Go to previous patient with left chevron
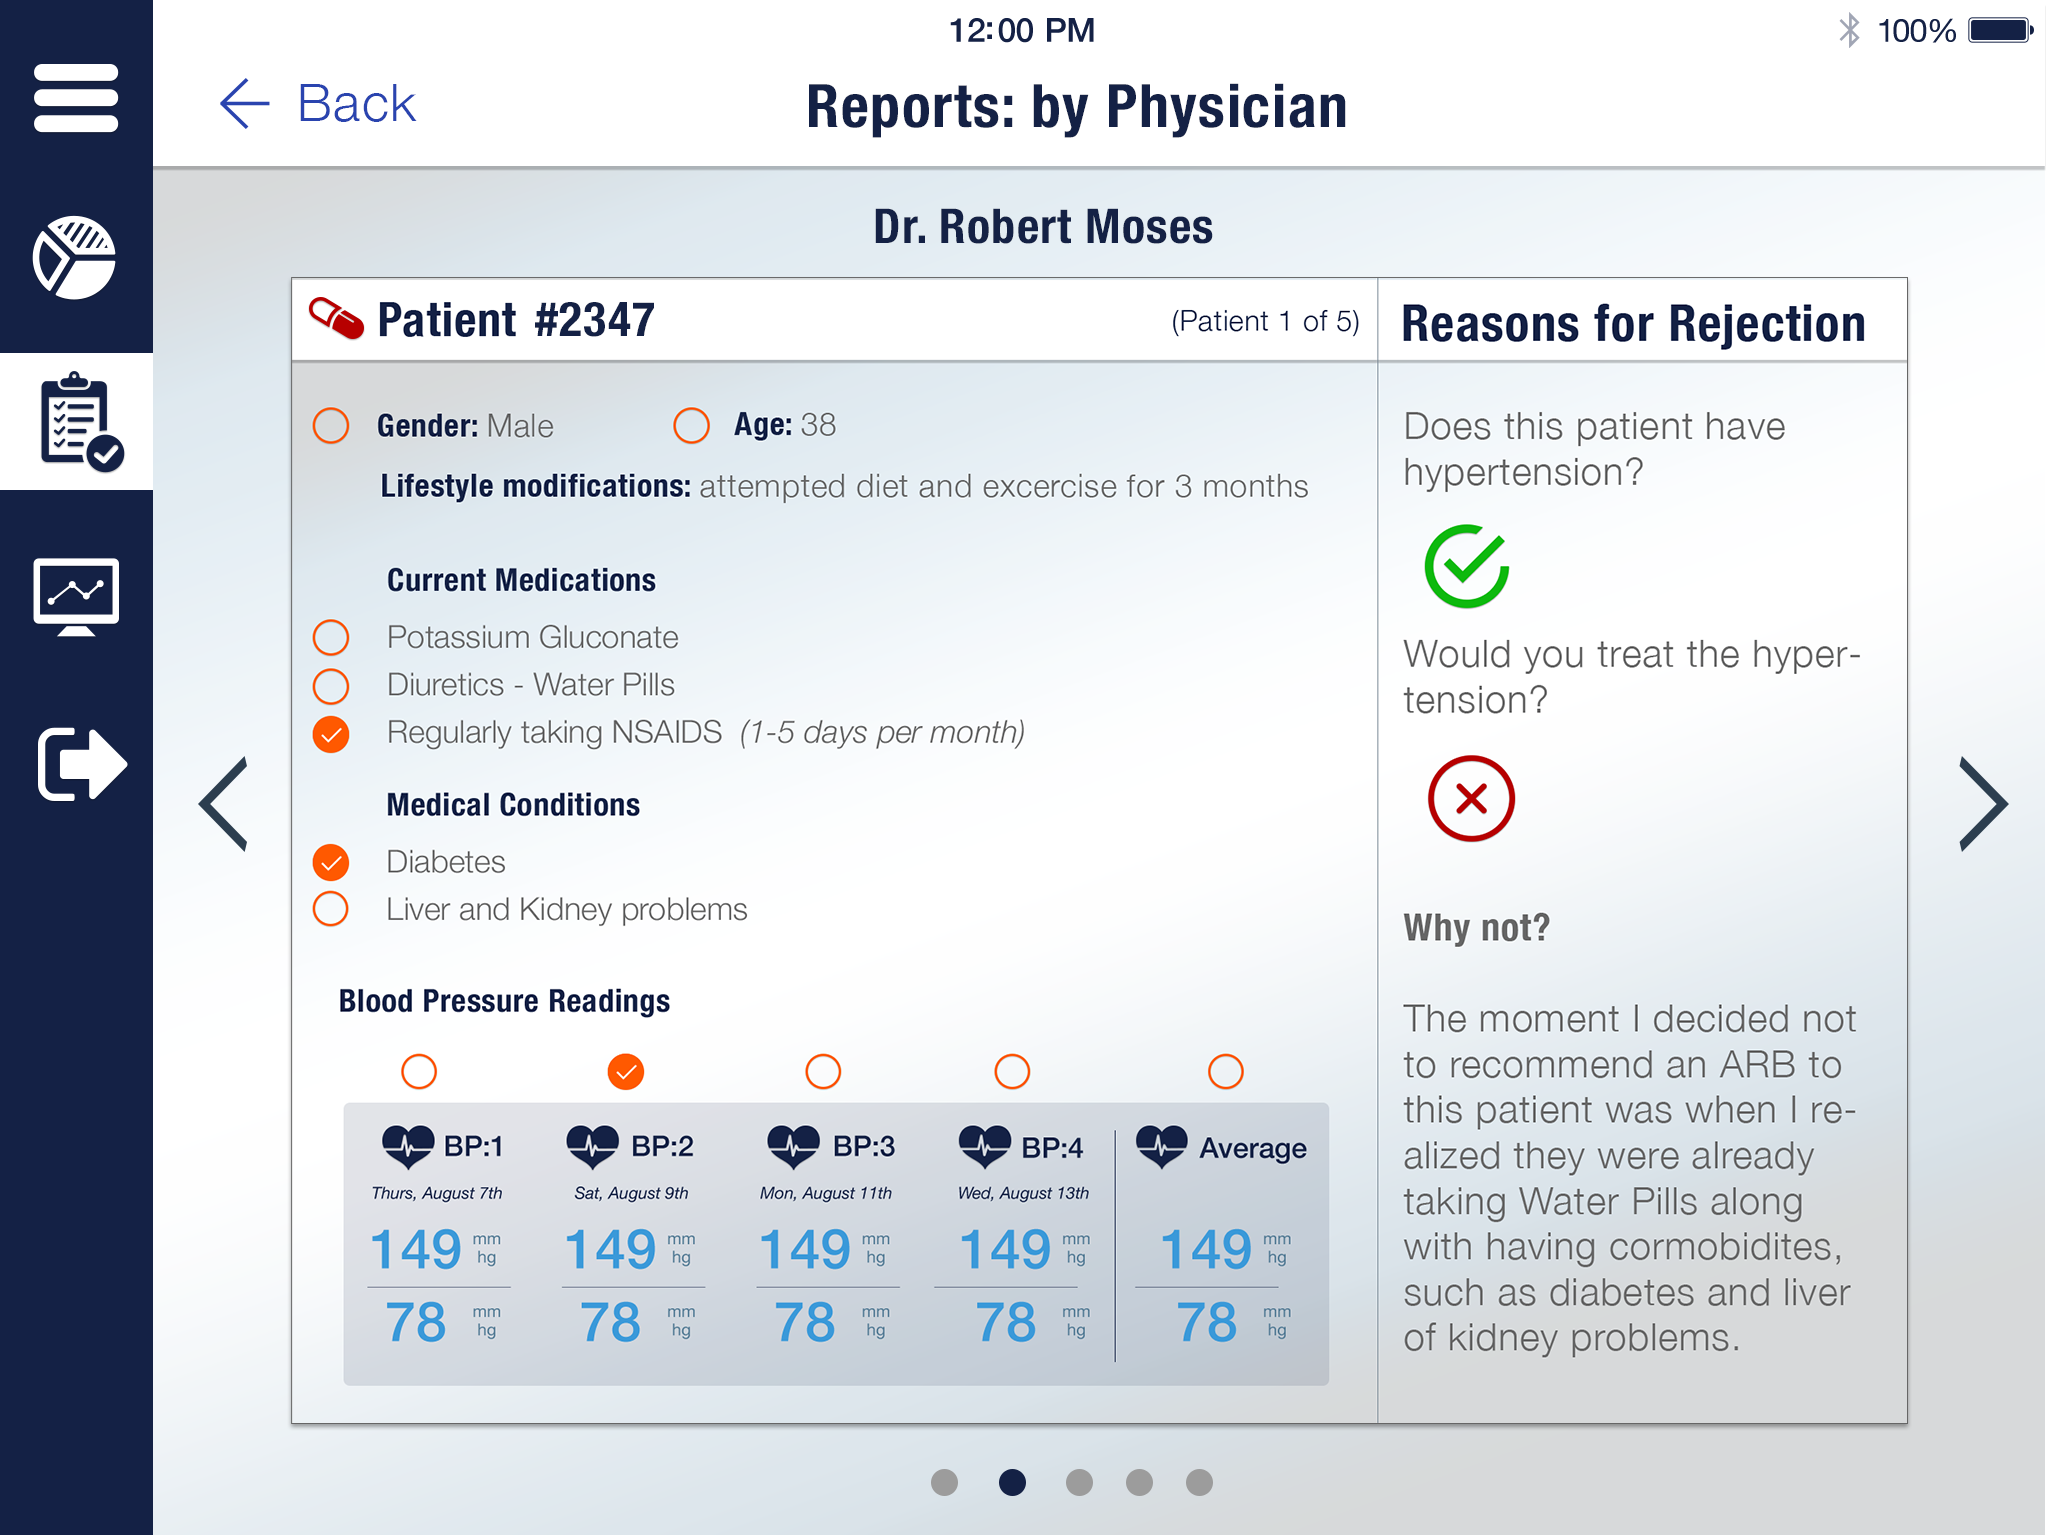This screenshot has height=1536, width=2048. pos(224,804)
